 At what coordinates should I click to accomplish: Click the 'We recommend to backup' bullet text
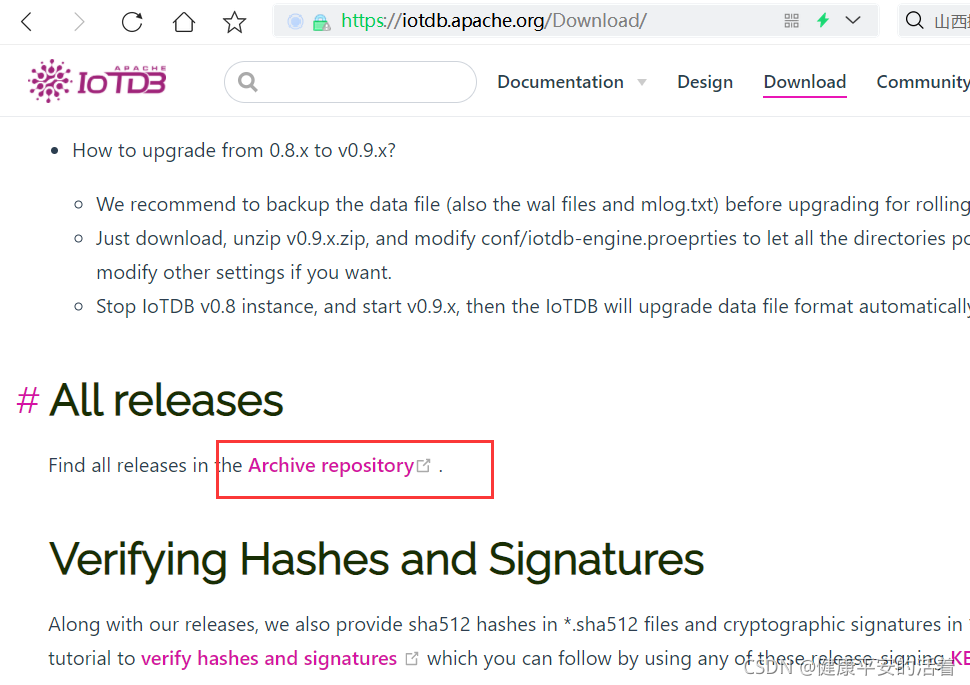533,204
